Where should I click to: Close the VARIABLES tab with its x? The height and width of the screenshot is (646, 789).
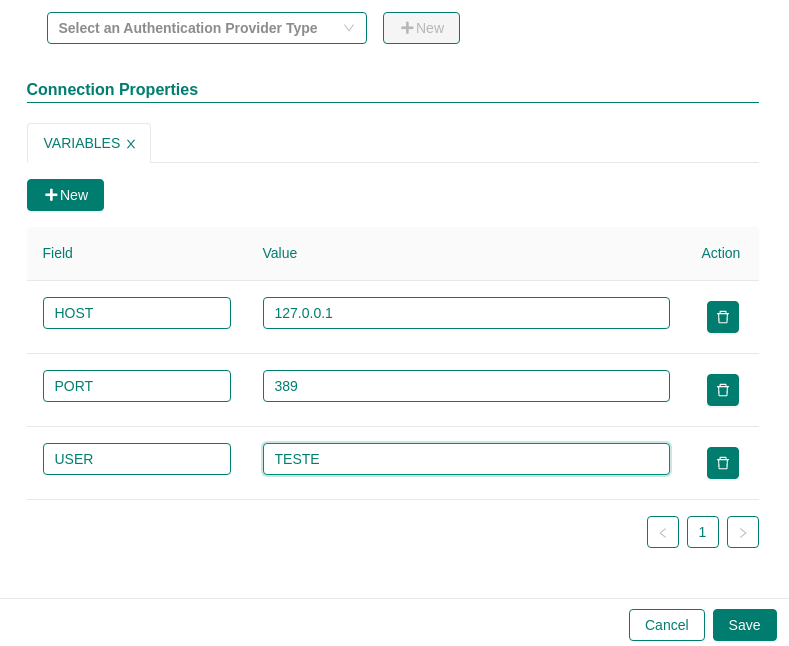tap(131, 144)
